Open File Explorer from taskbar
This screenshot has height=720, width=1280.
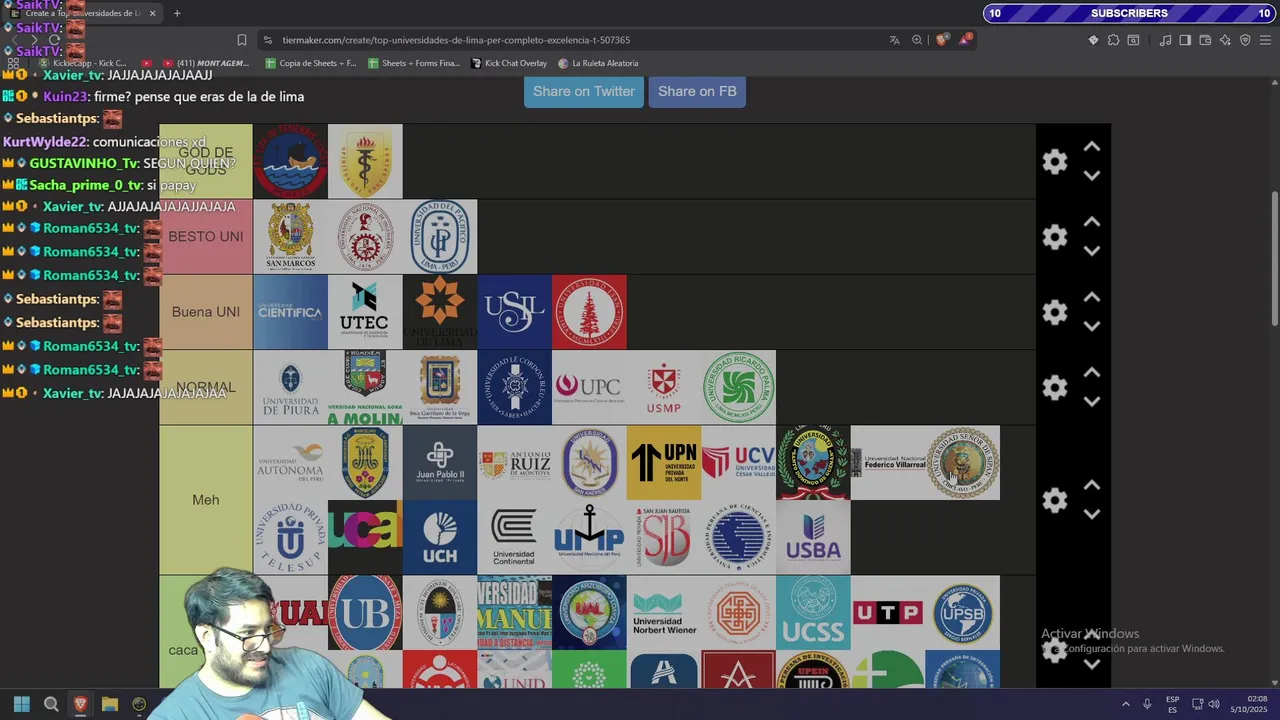(110, 704)
